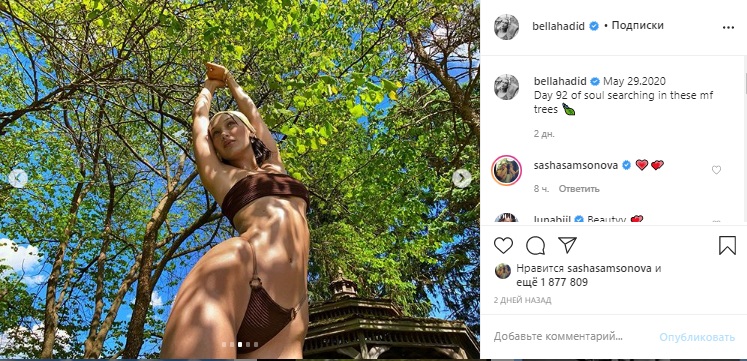Click the carousel pagination dots

click(x=240, y=344)
